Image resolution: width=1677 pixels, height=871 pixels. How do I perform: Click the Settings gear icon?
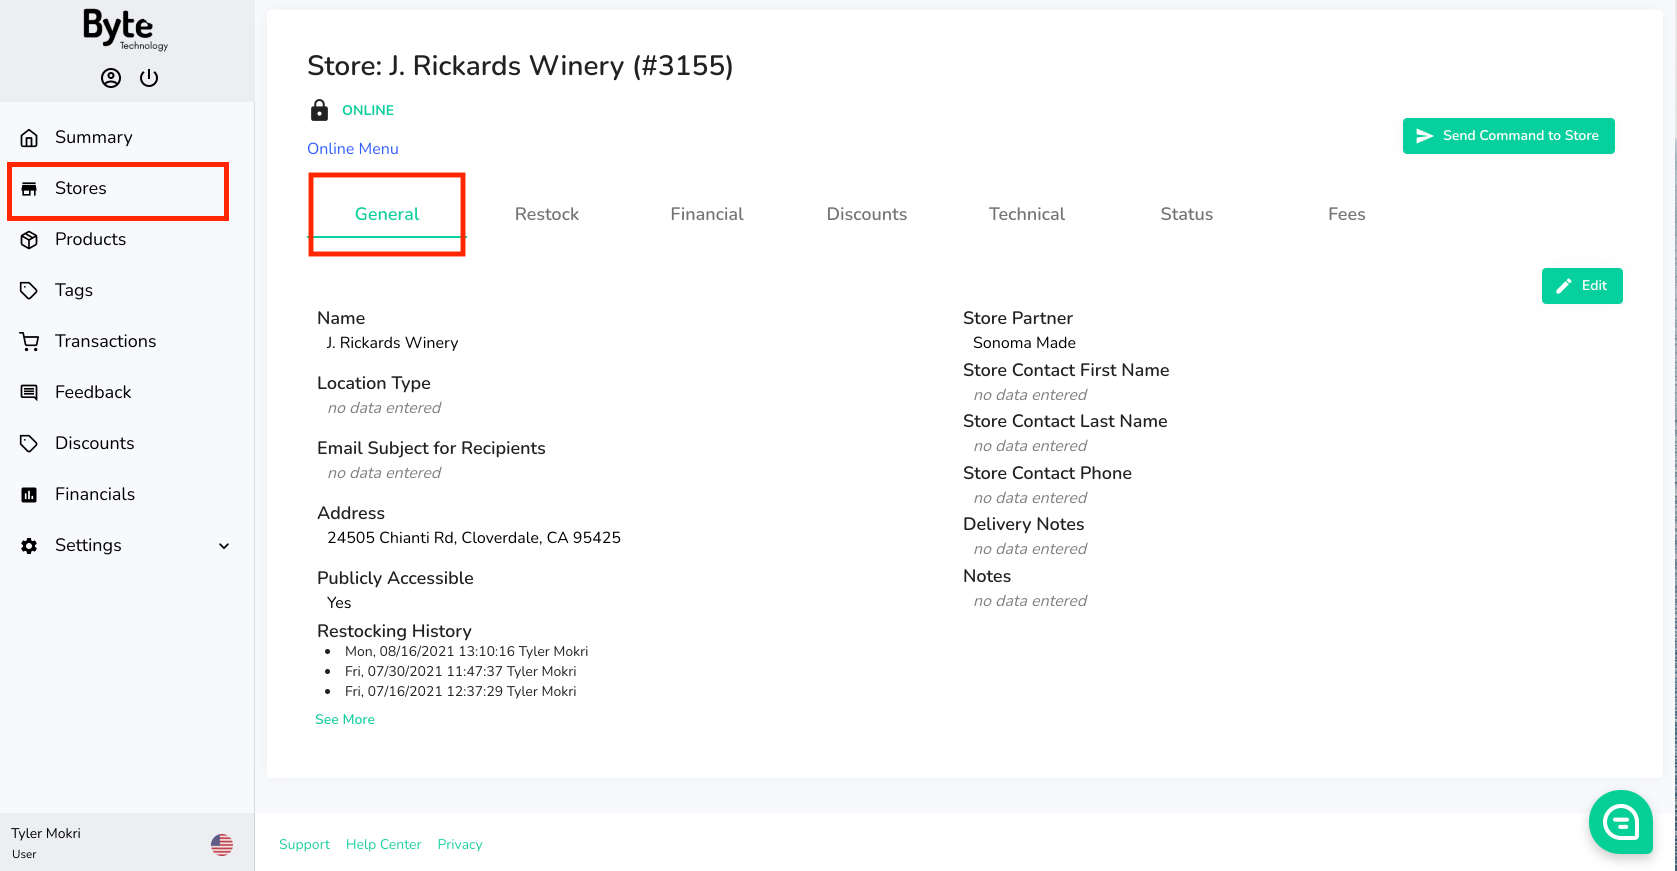click(x=29, y=546)
